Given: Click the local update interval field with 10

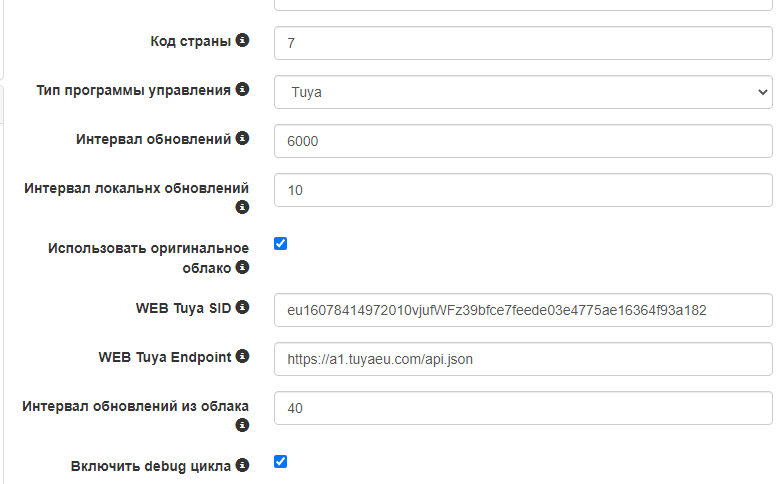Looking at the screenshot, I should [523, 190].
